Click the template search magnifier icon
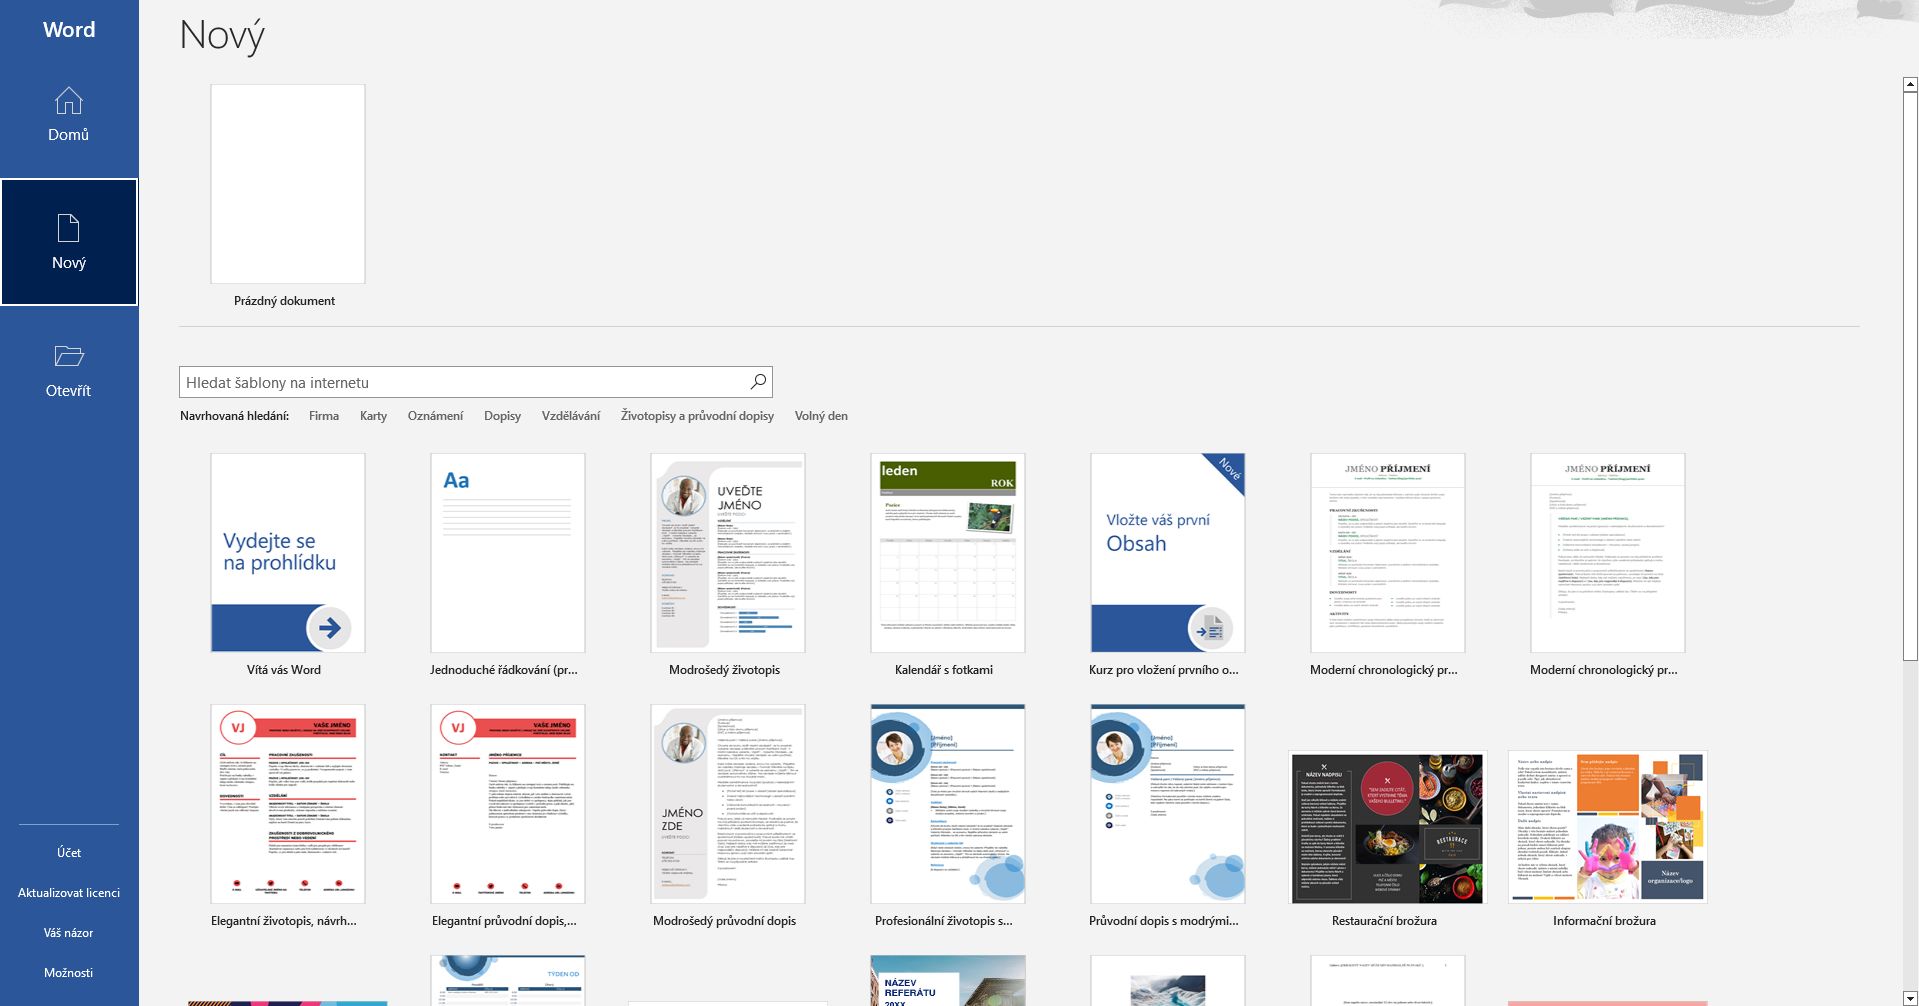Image resolution: width=1919 pixels, height=1006 pixels. [758, 381]
